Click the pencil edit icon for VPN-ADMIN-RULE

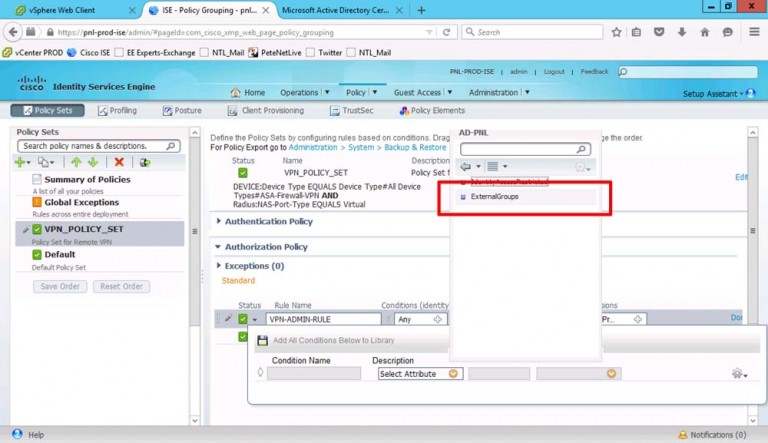click(x=228, y=319)
